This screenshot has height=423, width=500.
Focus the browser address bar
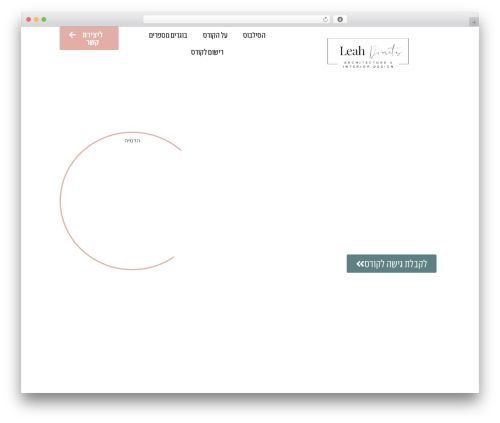pos(233,20)
